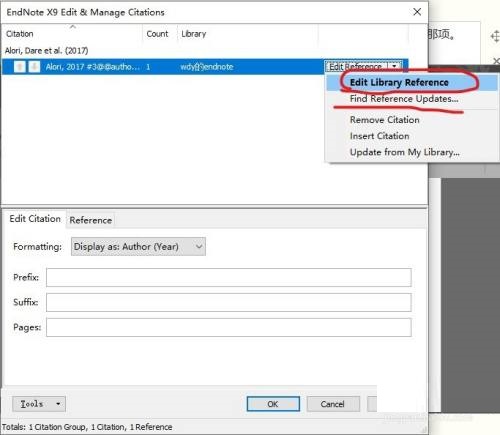Close the Edit & Manage Citations dialog

pos(417,12)
